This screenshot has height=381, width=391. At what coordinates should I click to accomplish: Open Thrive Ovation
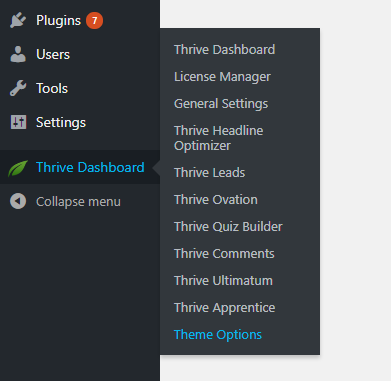pyautogui.click(x=216, y=200)
